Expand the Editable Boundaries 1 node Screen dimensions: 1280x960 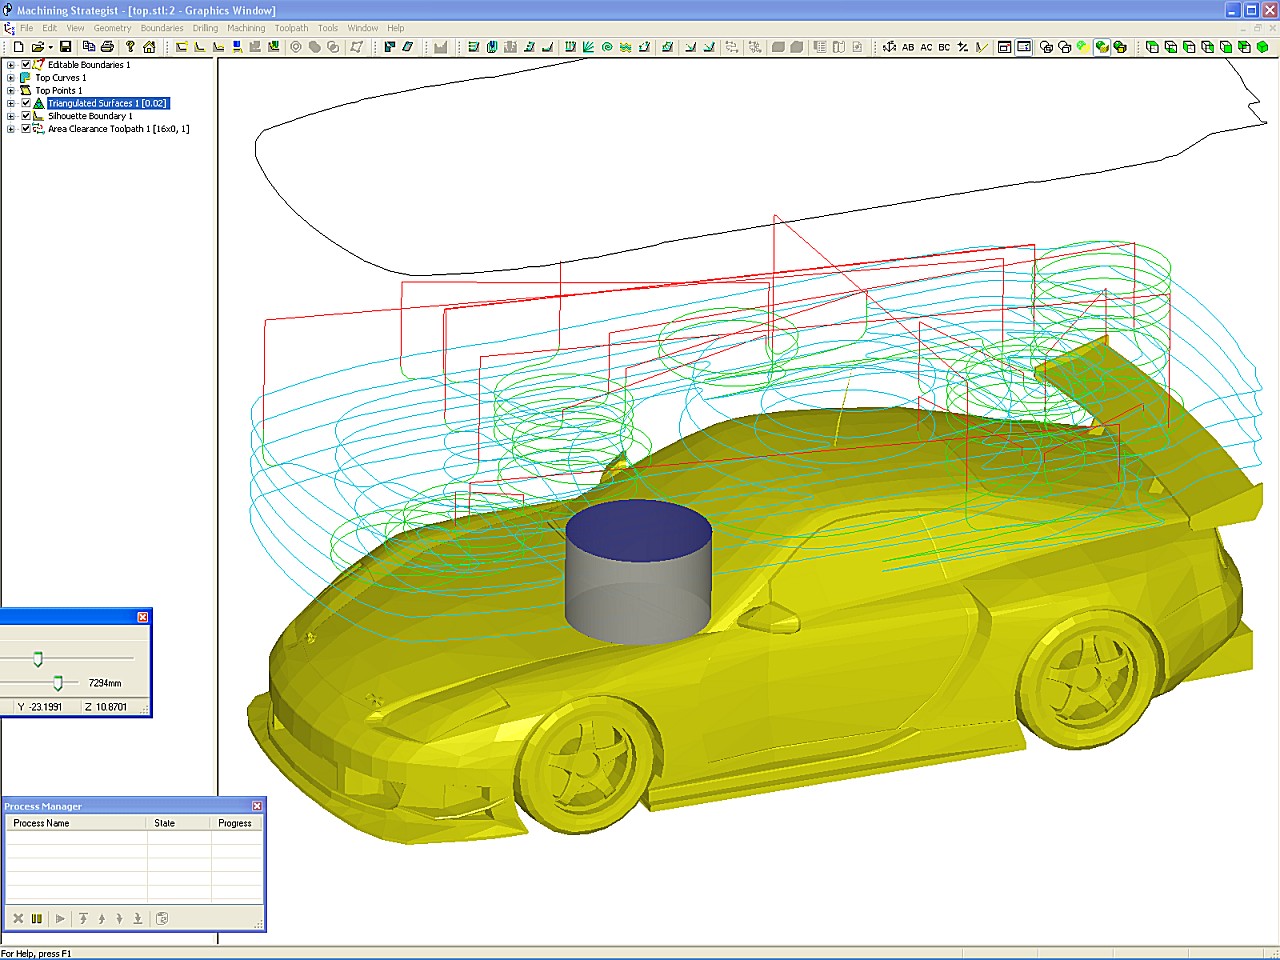click(11, 65)
